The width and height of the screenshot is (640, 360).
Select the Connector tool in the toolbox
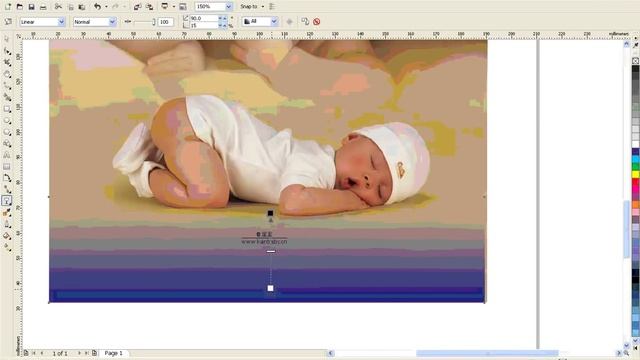7,189
